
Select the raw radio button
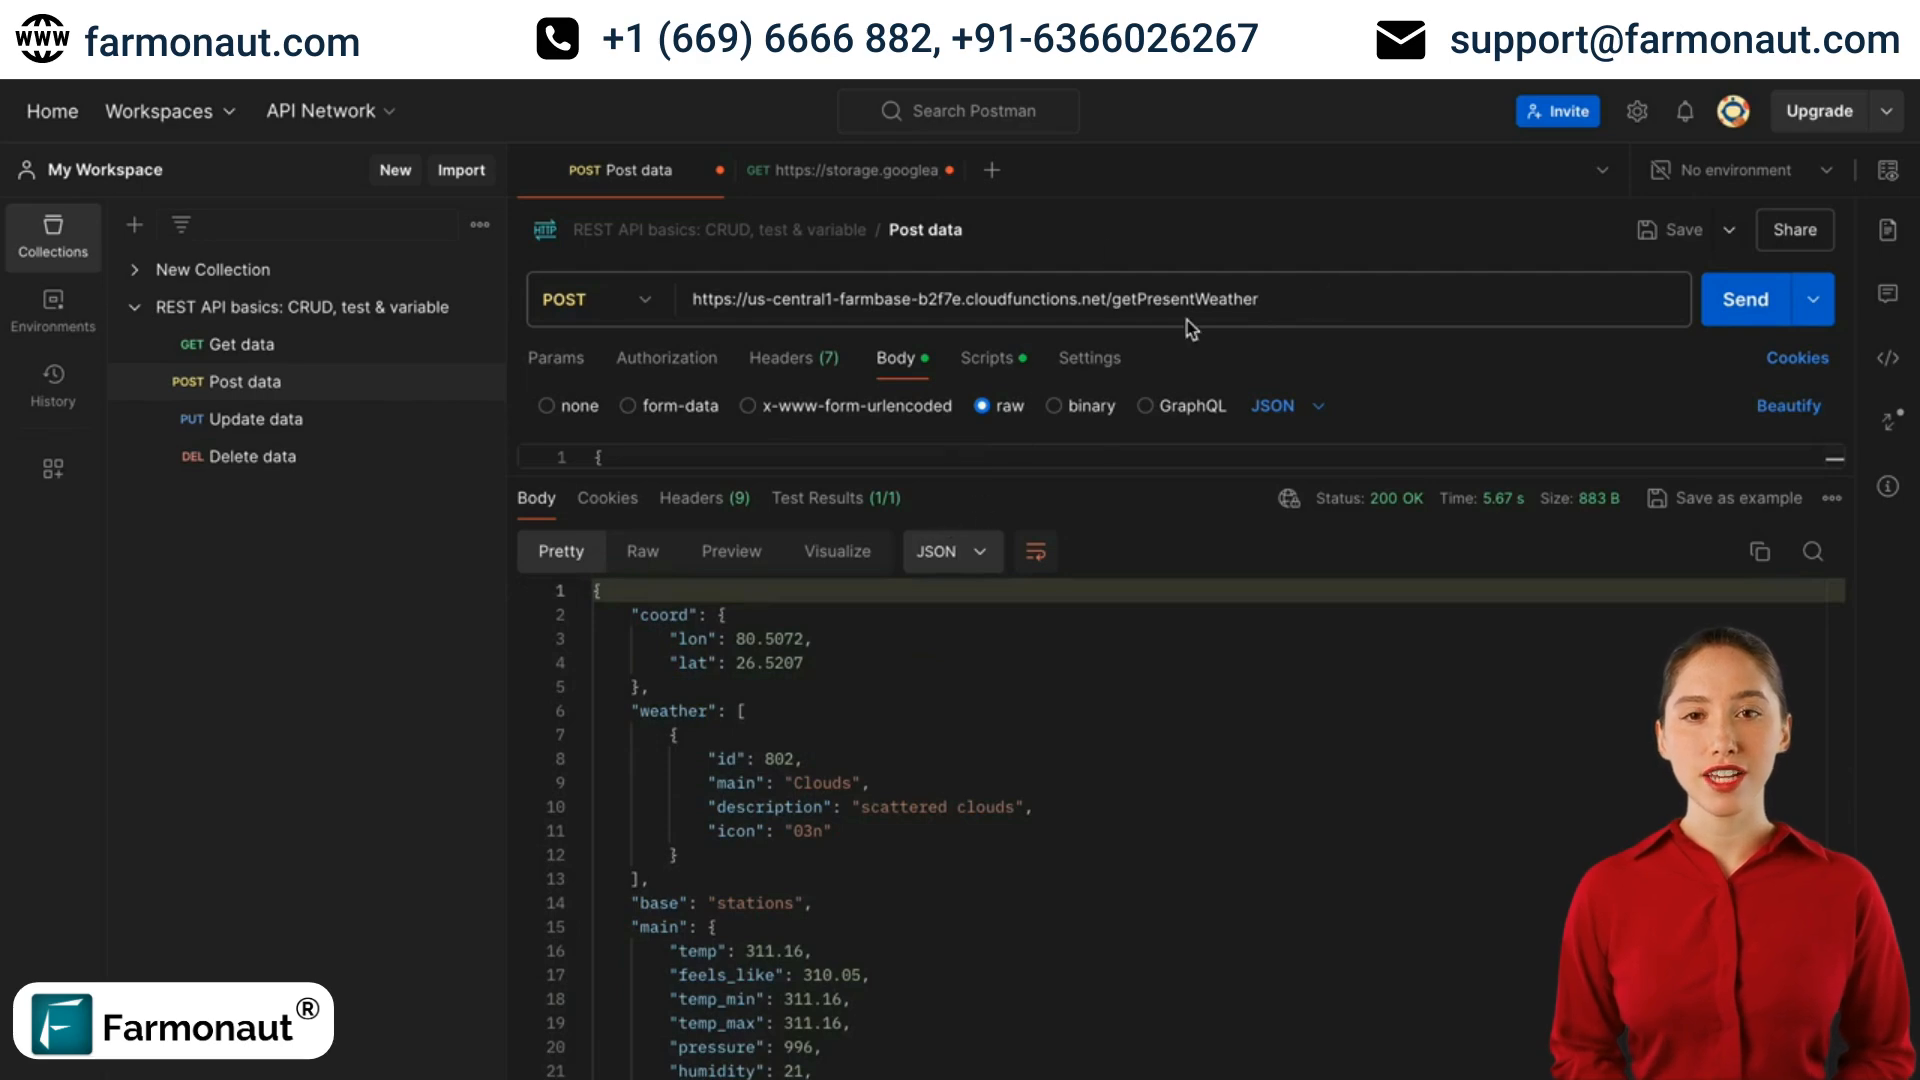pyautogui.click(x=981, y=405)
